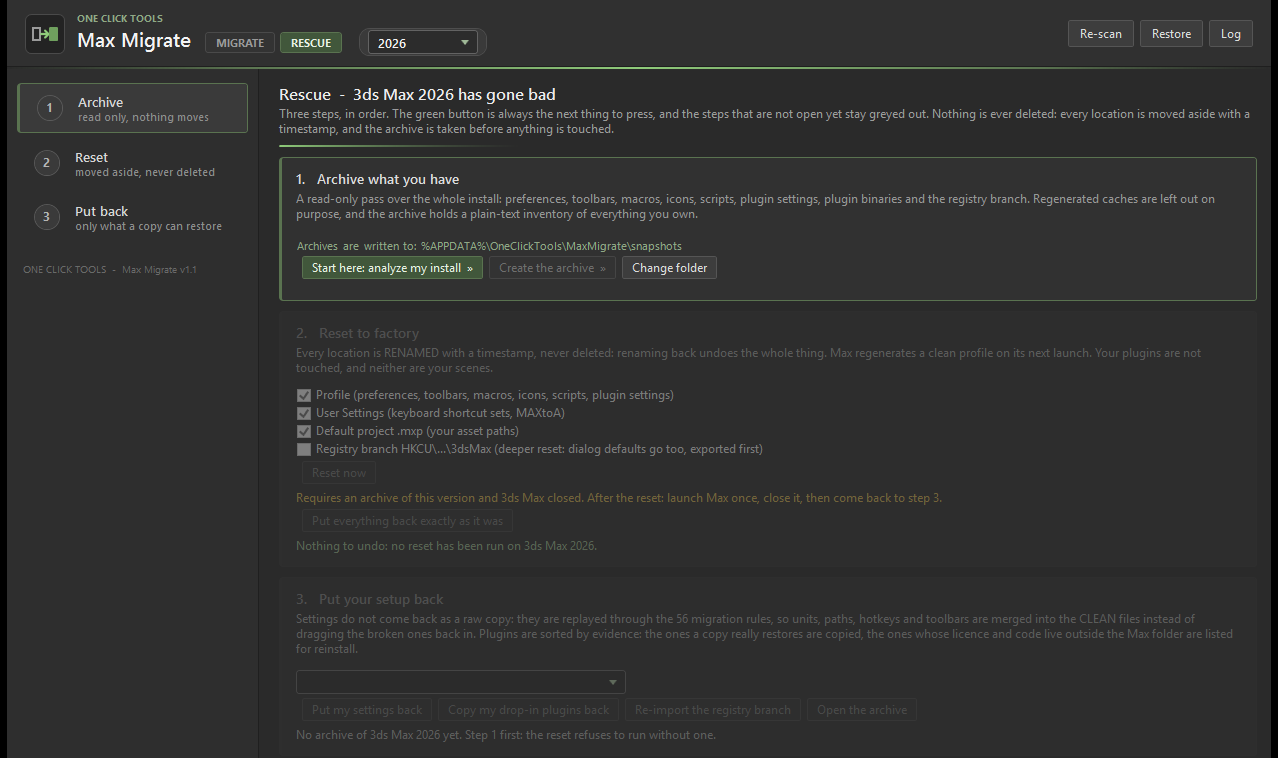Click the Restore button in header
Image resolution: width=1278 pixels, height=758 pixels.
[1171, 34]
